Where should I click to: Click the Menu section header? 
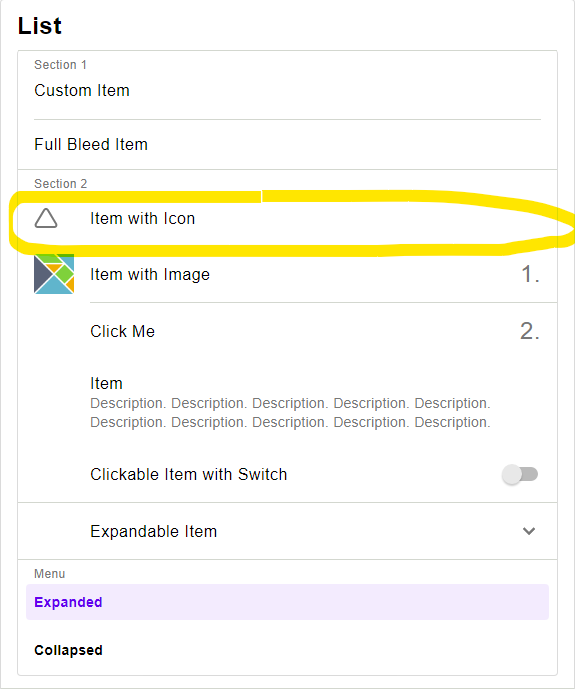click(x=50, y=574)
